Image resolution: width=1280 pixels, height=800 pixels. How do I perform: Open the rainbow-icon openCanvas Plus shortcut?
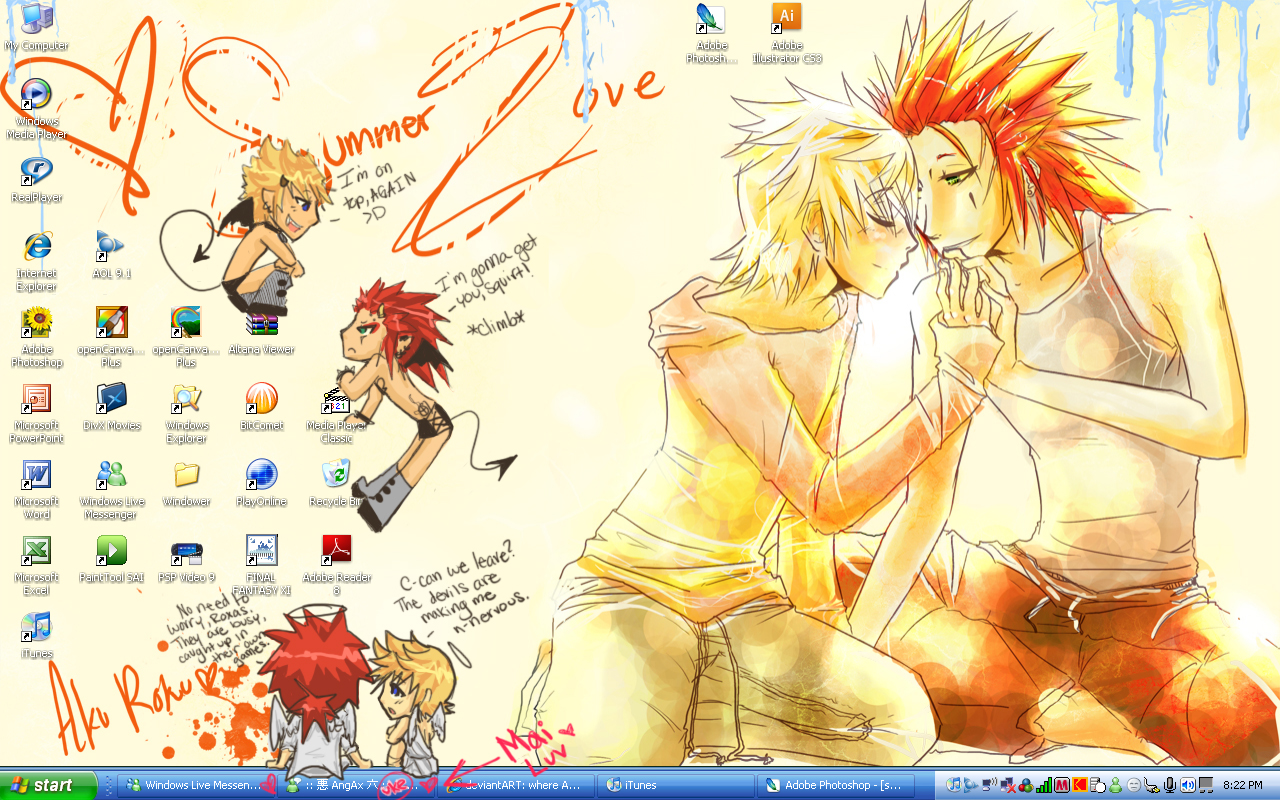186,337
